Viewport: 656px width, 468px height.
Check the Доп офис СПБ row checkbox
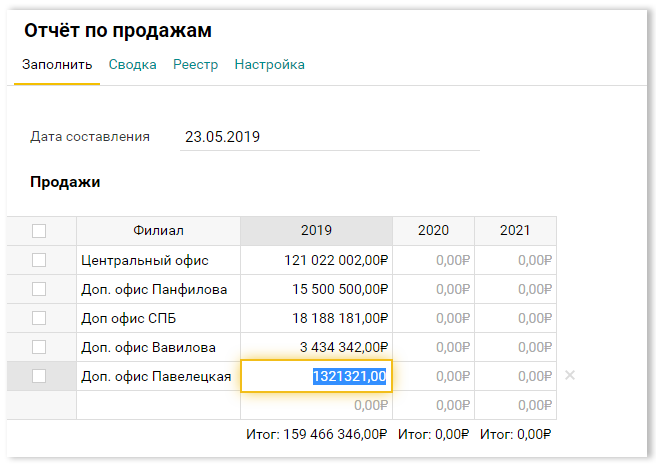(x=39, y=318)
